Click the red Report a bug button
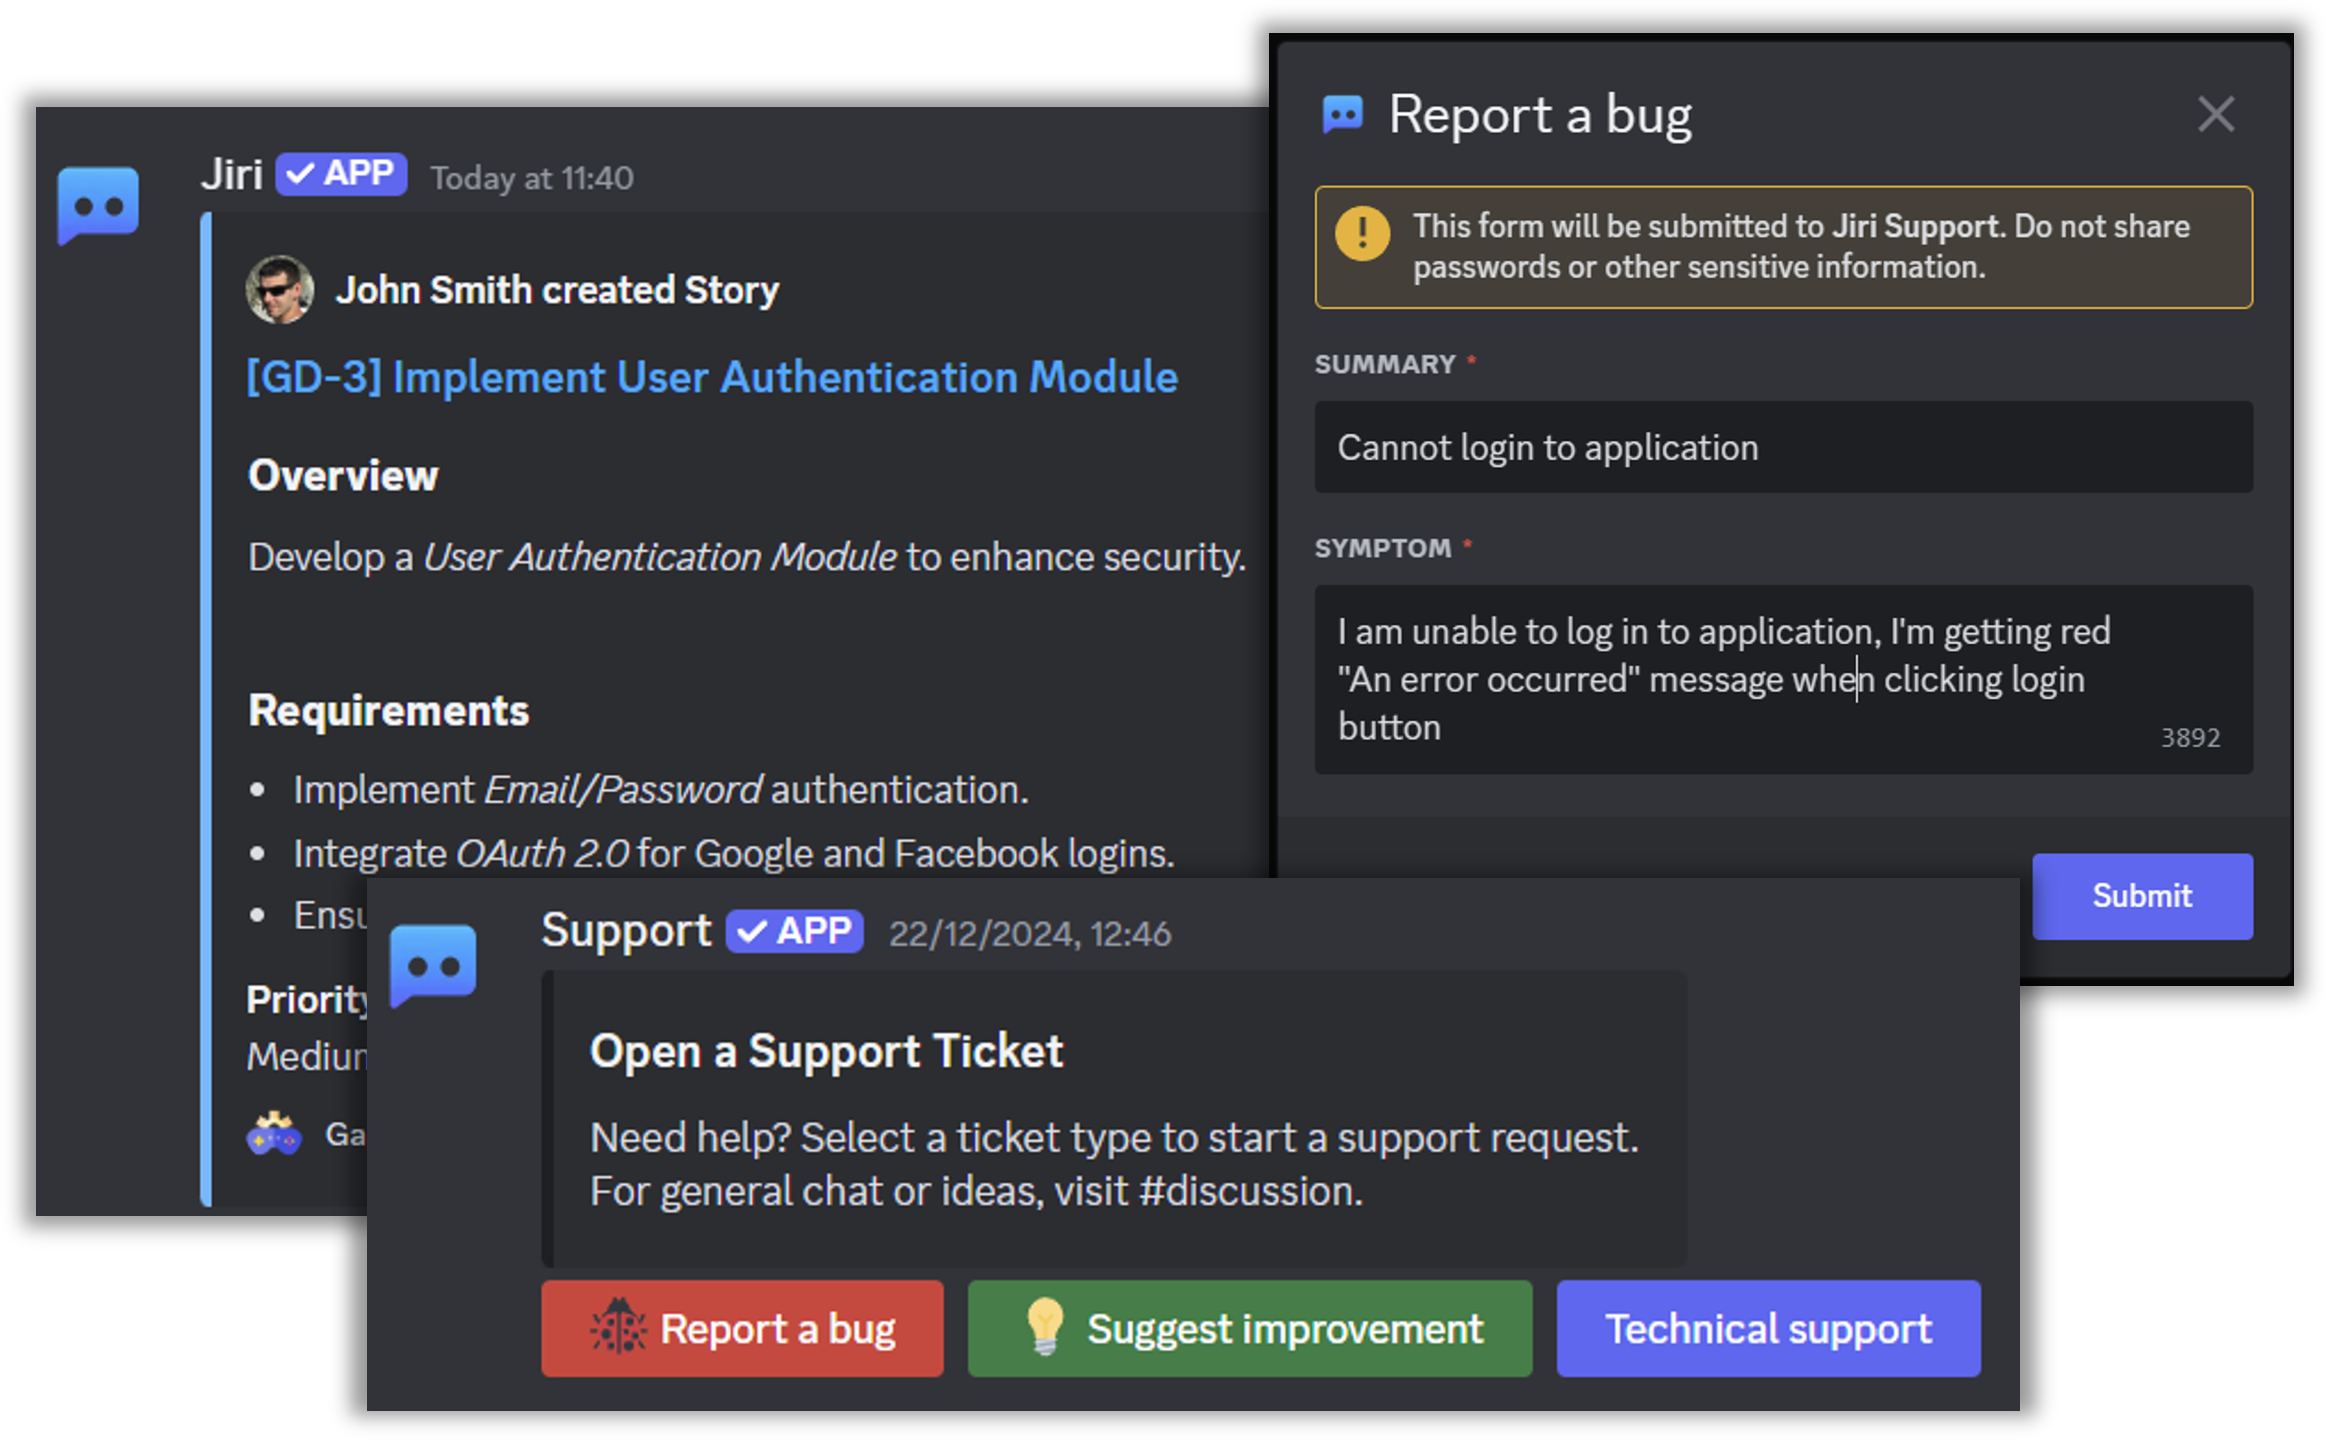This screenshot has width=2328, height=1440. tap(742, 1328)
